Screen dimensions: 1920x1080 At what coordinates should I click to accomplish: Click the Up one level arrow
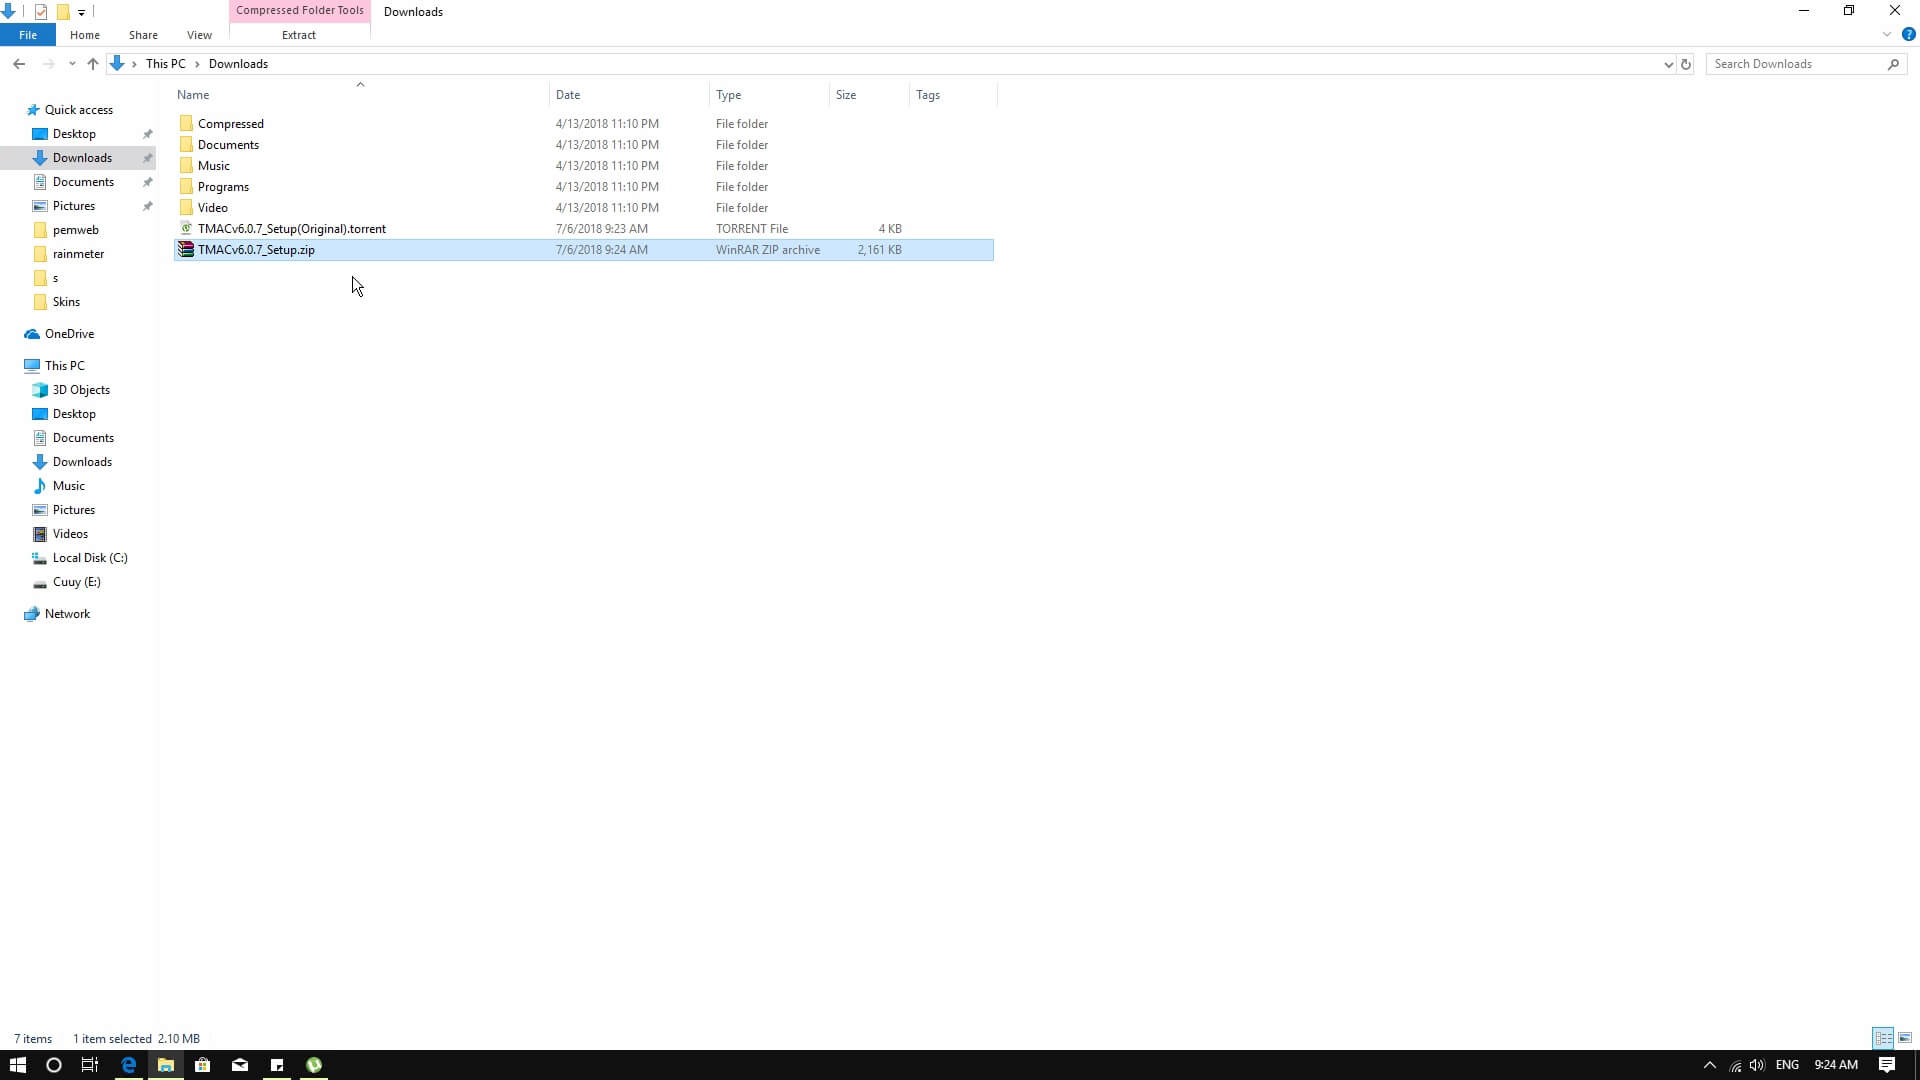(x=93, y=64)
